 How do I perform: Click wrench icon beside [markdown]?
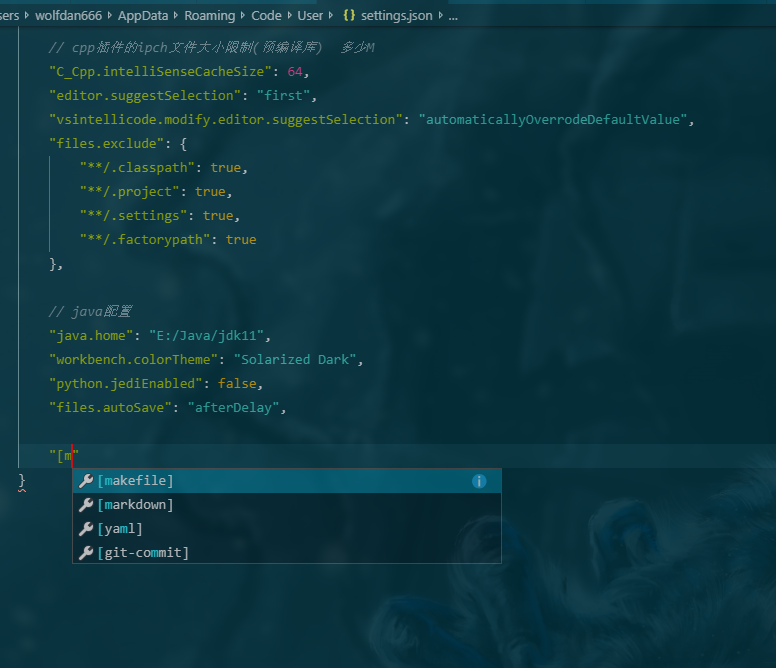point(86,505)
